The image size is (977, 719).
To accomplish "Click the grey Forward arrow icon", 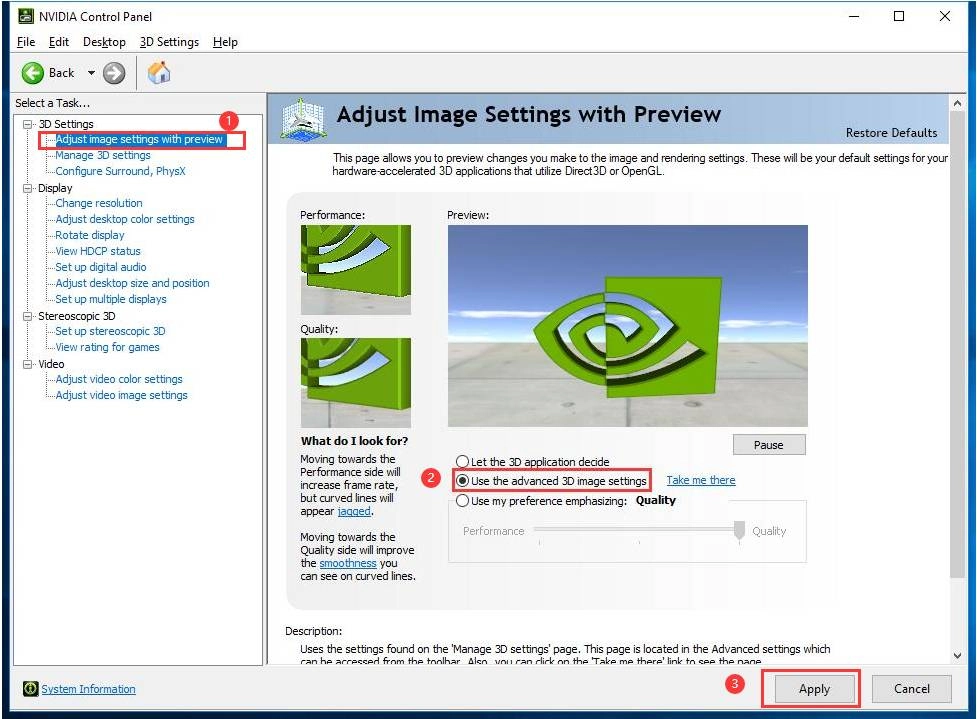I will [x=114, y=73].
